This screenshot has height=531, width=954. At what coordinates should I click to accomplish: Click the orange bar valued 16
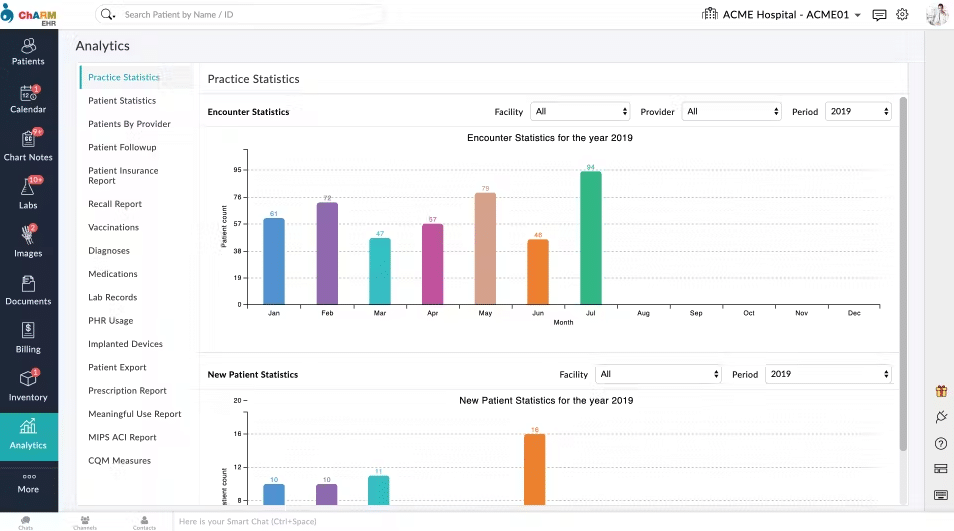click(535, 469)
